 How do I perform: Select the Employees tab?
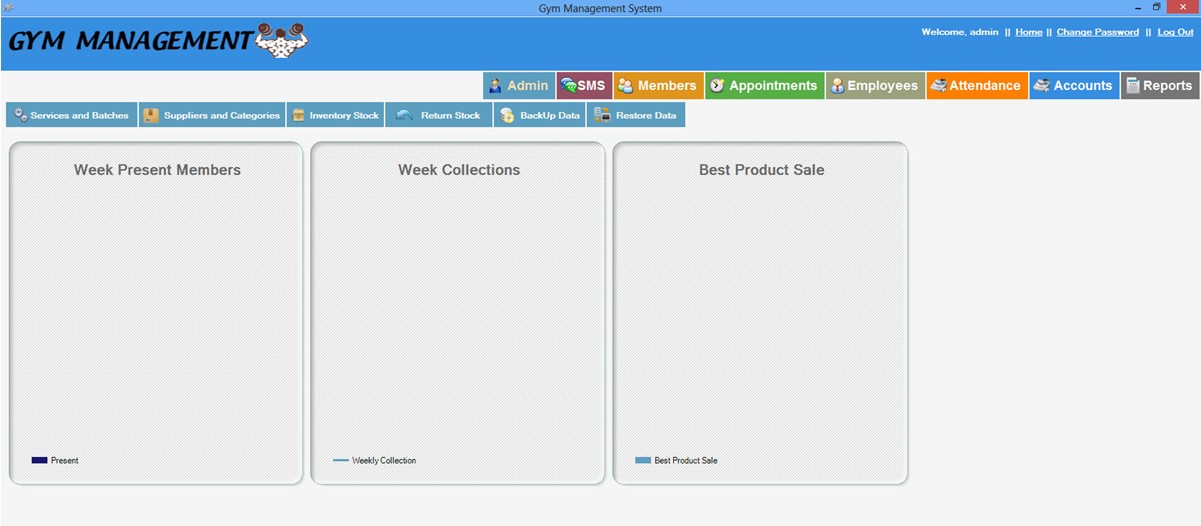[x=875, y=86]
